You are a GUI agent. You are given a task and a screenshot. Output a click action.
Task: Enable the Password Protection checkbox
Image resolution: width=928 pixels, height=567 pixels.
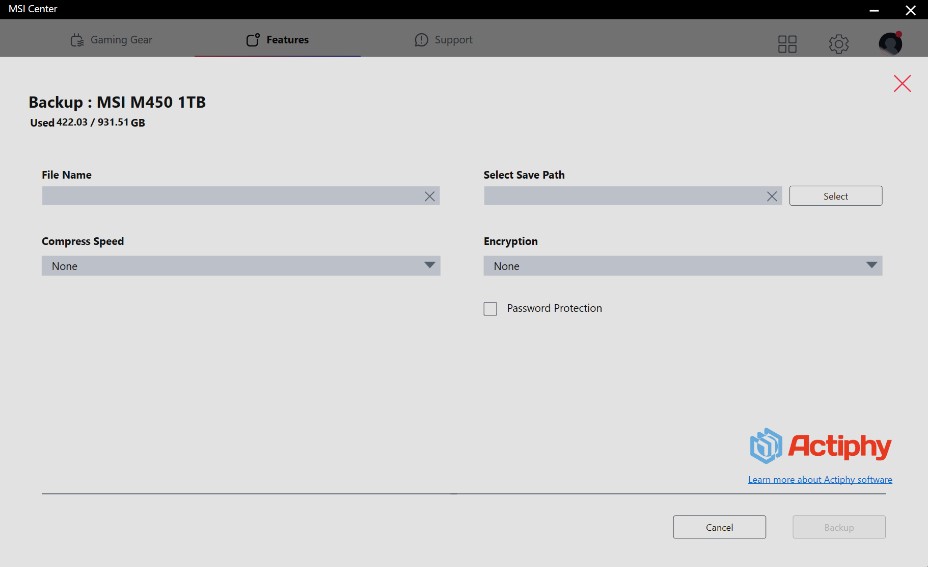point(490,309)
